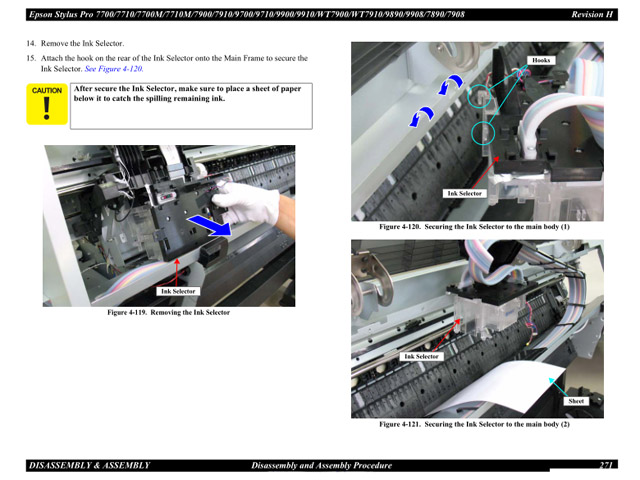Viewport: 640px width, 480px height.
Task: Click the "Hooks" callout label
Action: [541, 61]
